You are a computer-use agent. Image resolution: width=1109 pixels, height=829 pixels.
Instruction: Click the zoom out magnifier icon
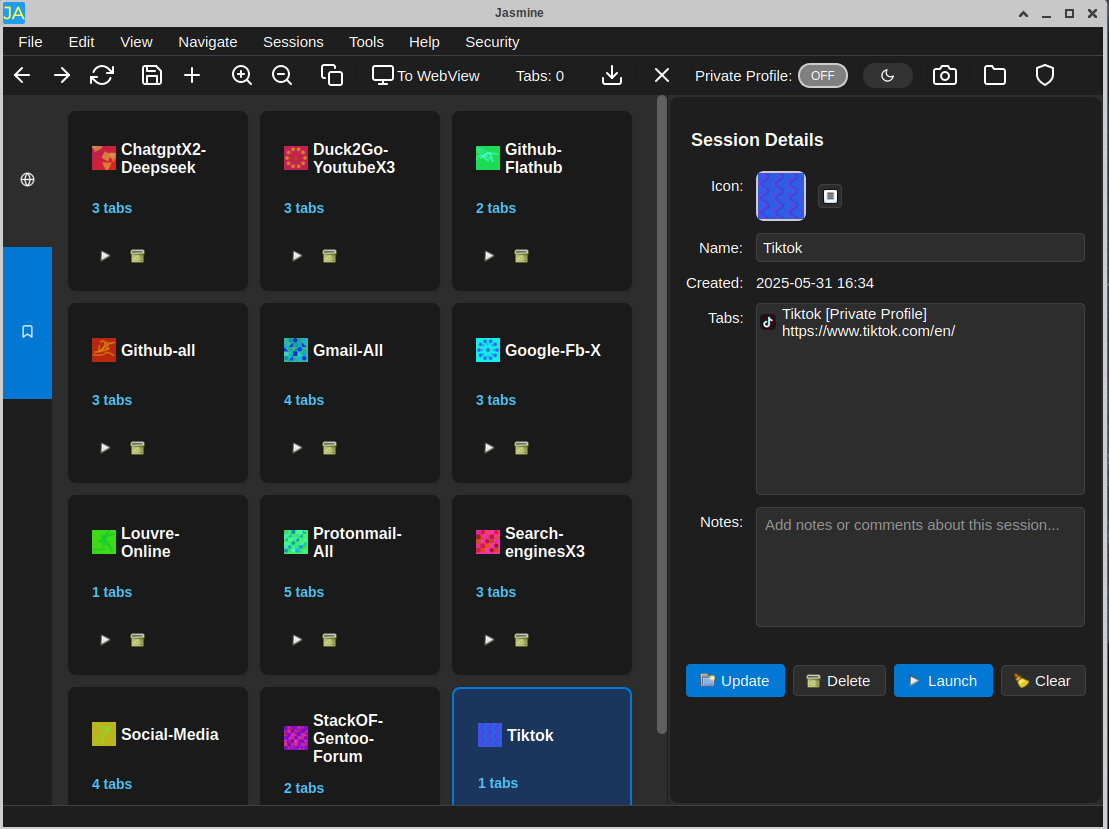(282, 75)
